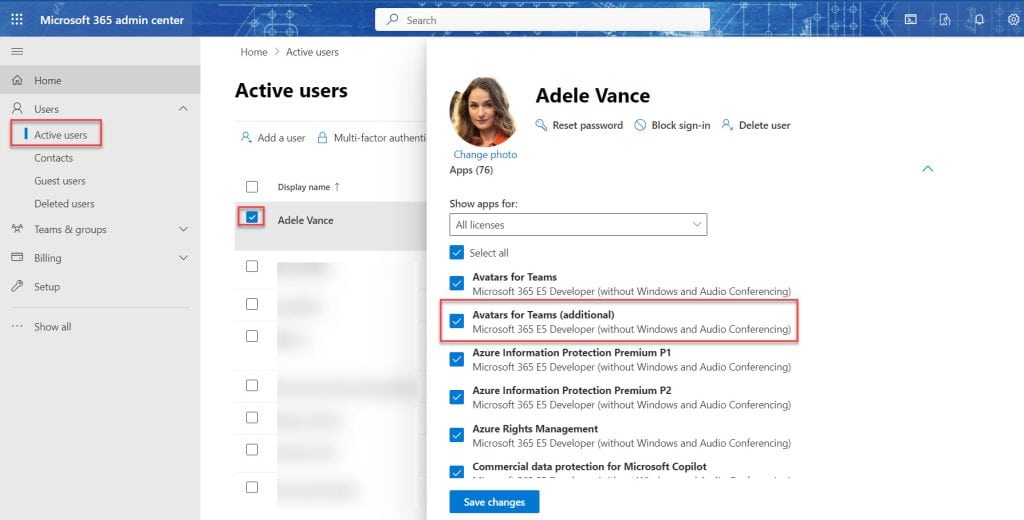This screenshot has height=520, width=1024.
Task: Click the Add a user button label
Action: coord(281,138)
